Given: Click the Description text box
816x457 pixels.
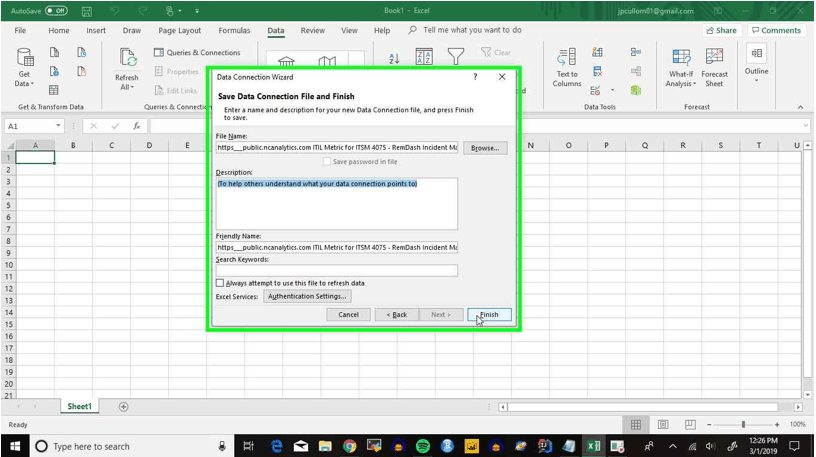Looking at the screenshot, I should tap(337, 204).
